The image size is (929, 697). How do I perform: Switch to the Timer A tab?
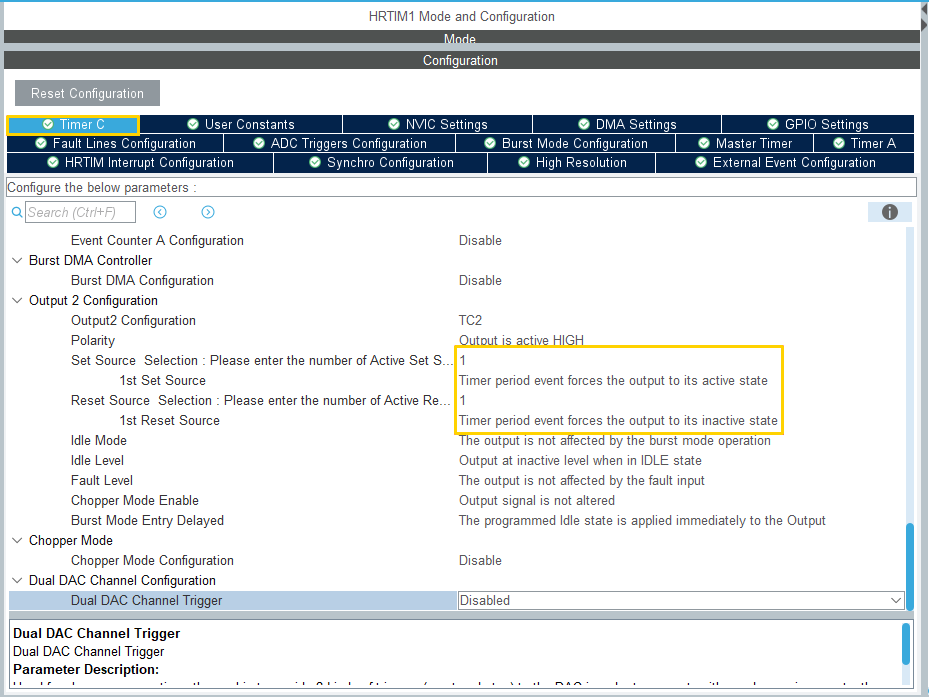click(864, 143)
